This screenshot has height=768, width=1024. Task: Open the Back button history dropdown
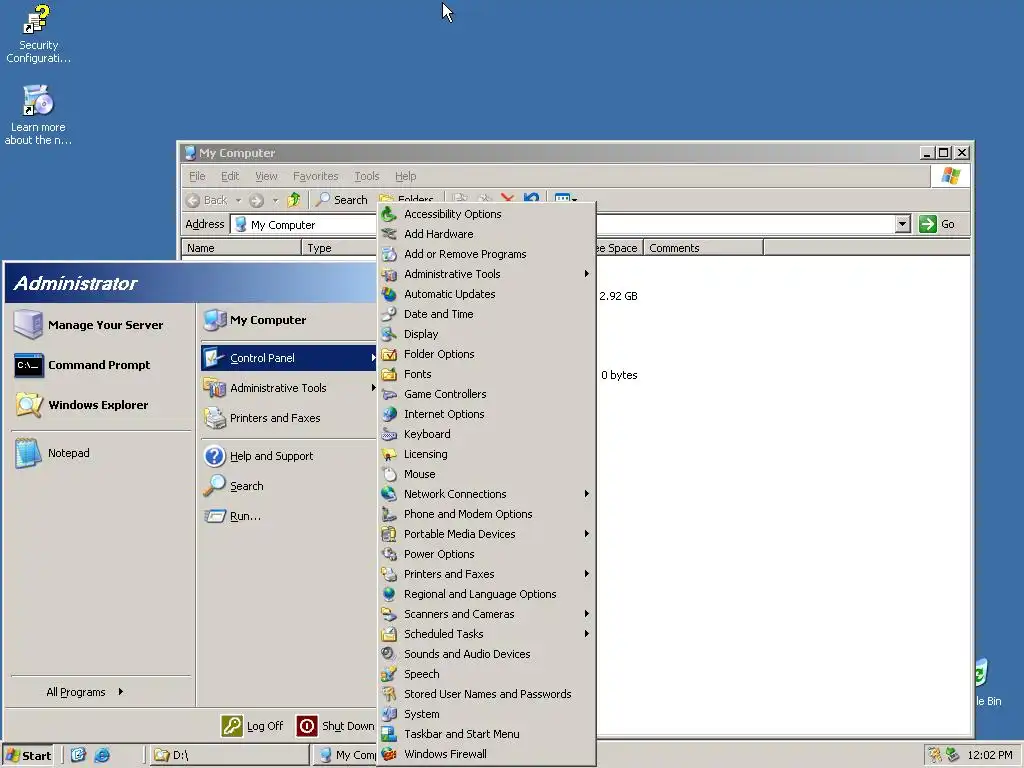pos(238,200)
